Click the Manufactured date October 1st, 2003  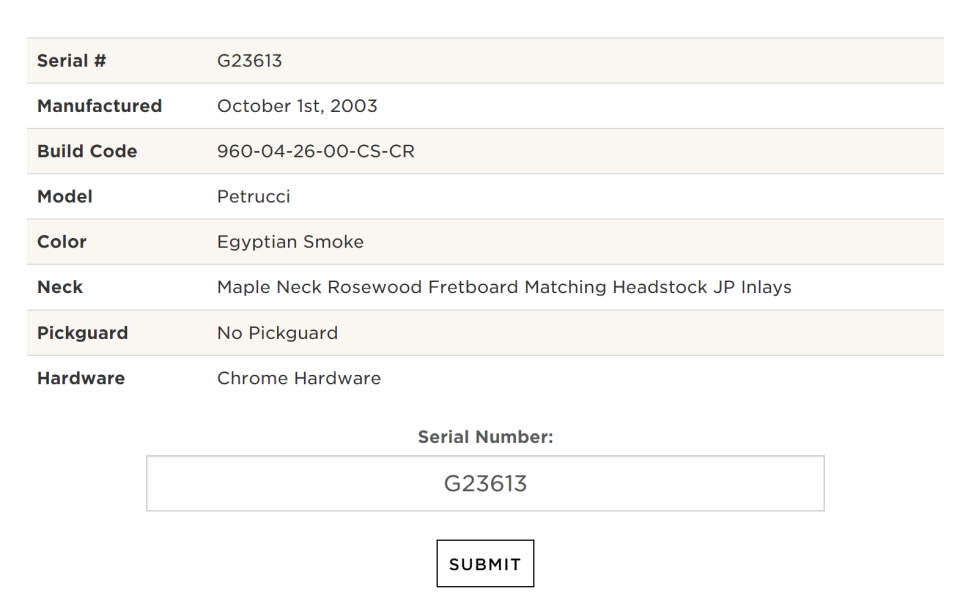coord(297,106)
